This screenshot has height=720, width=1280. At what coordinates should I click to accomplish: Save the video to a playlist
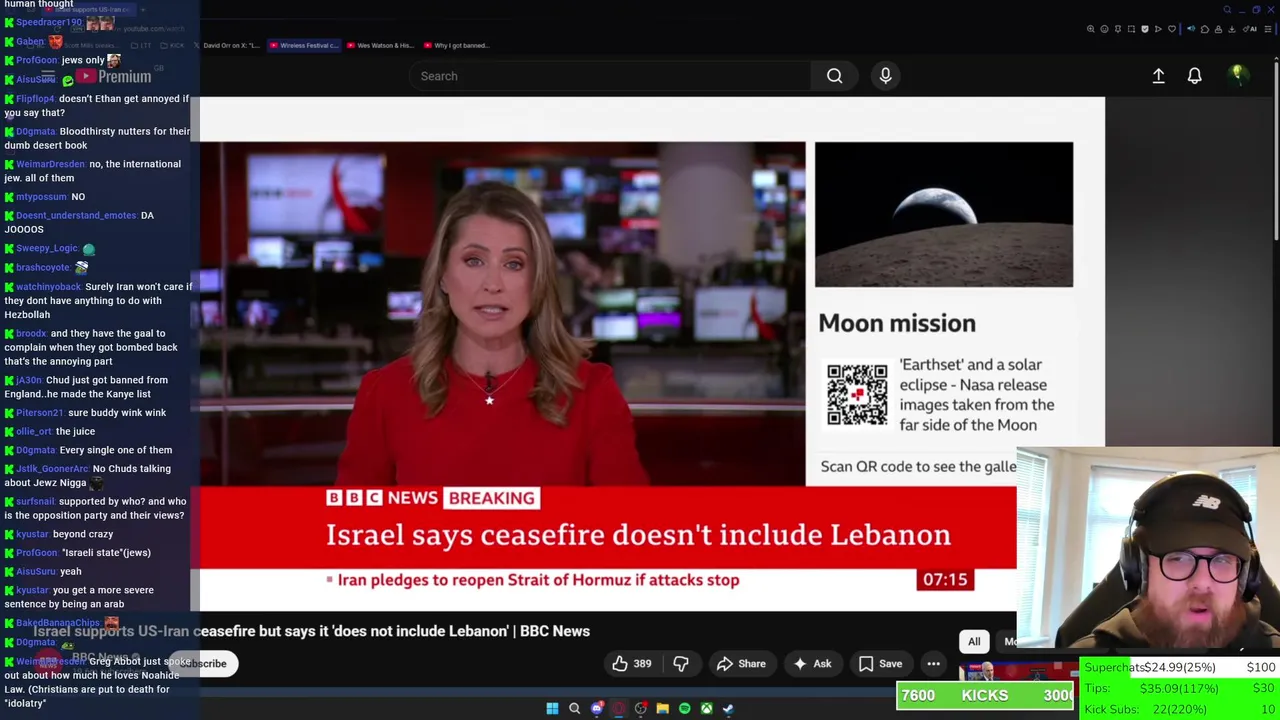[x=880, y=663]
